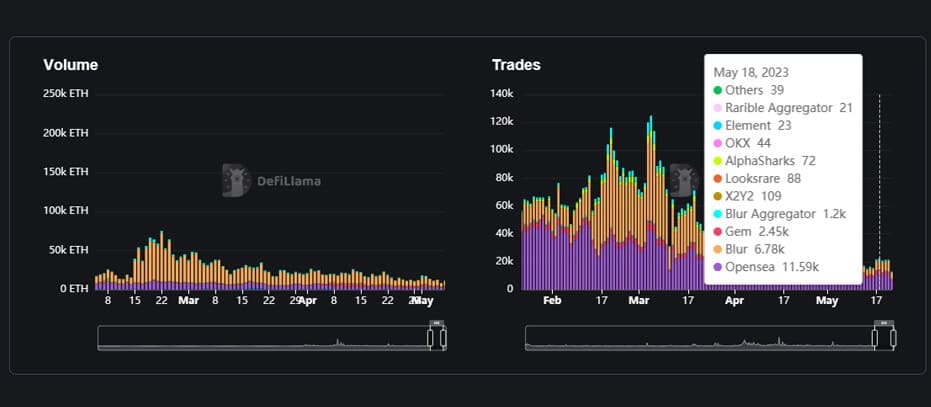The width and height of the screenshot is (931, 407).
Task: Click the Trades chart range slider track
Action: point(700,338)
